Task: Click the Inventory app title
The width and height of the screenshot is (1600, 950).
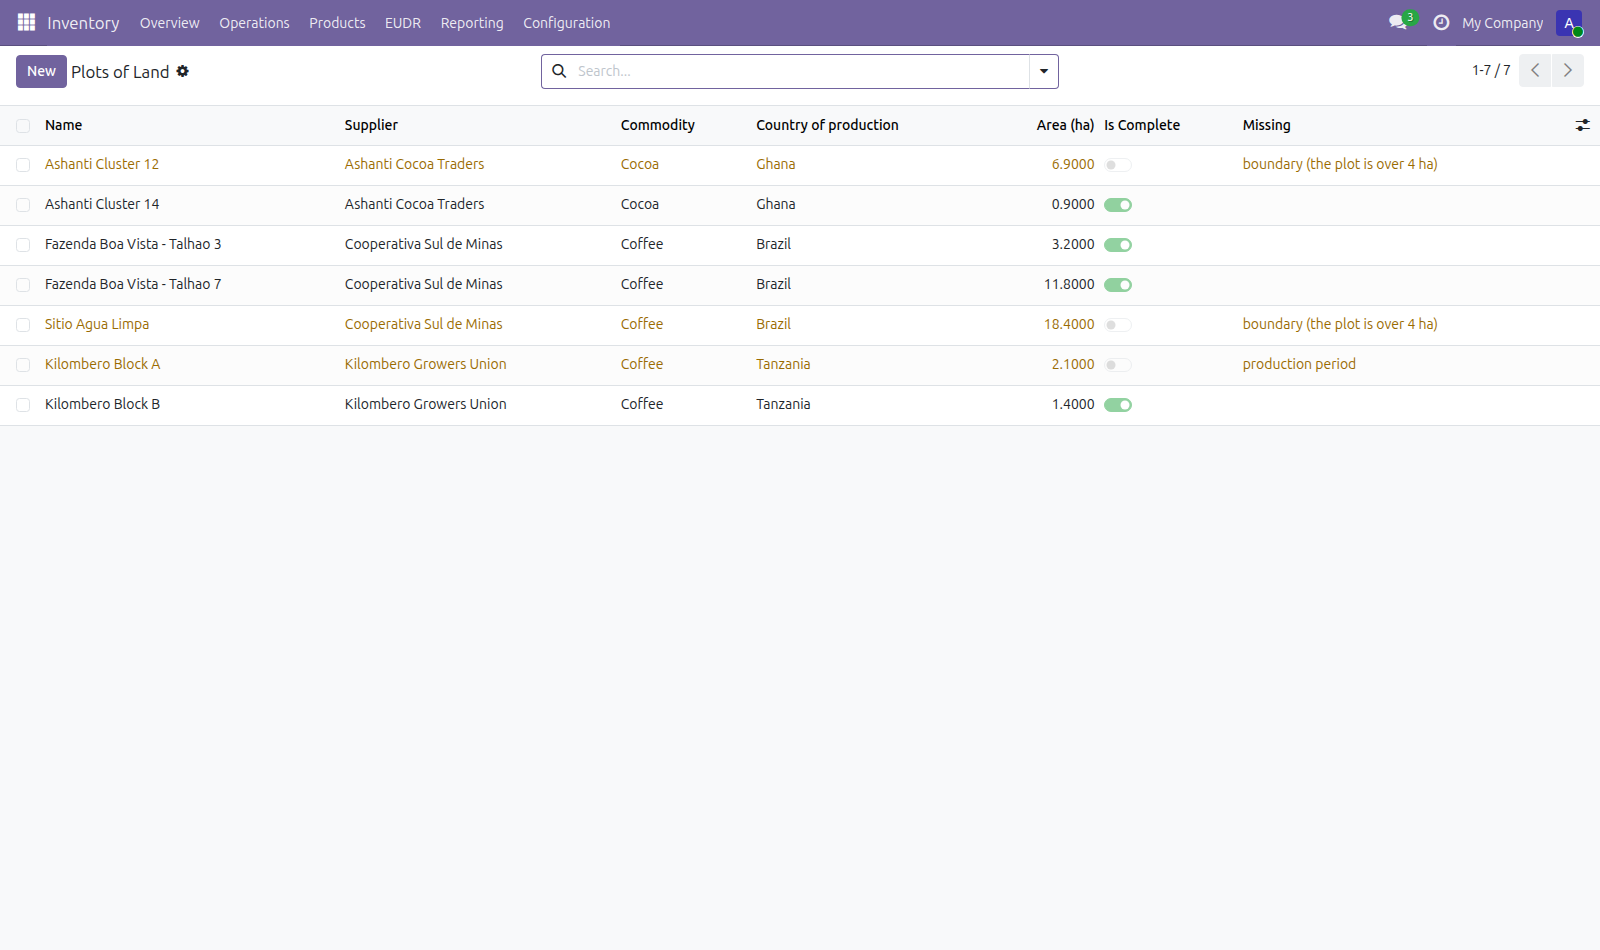Action: point(83,23)
